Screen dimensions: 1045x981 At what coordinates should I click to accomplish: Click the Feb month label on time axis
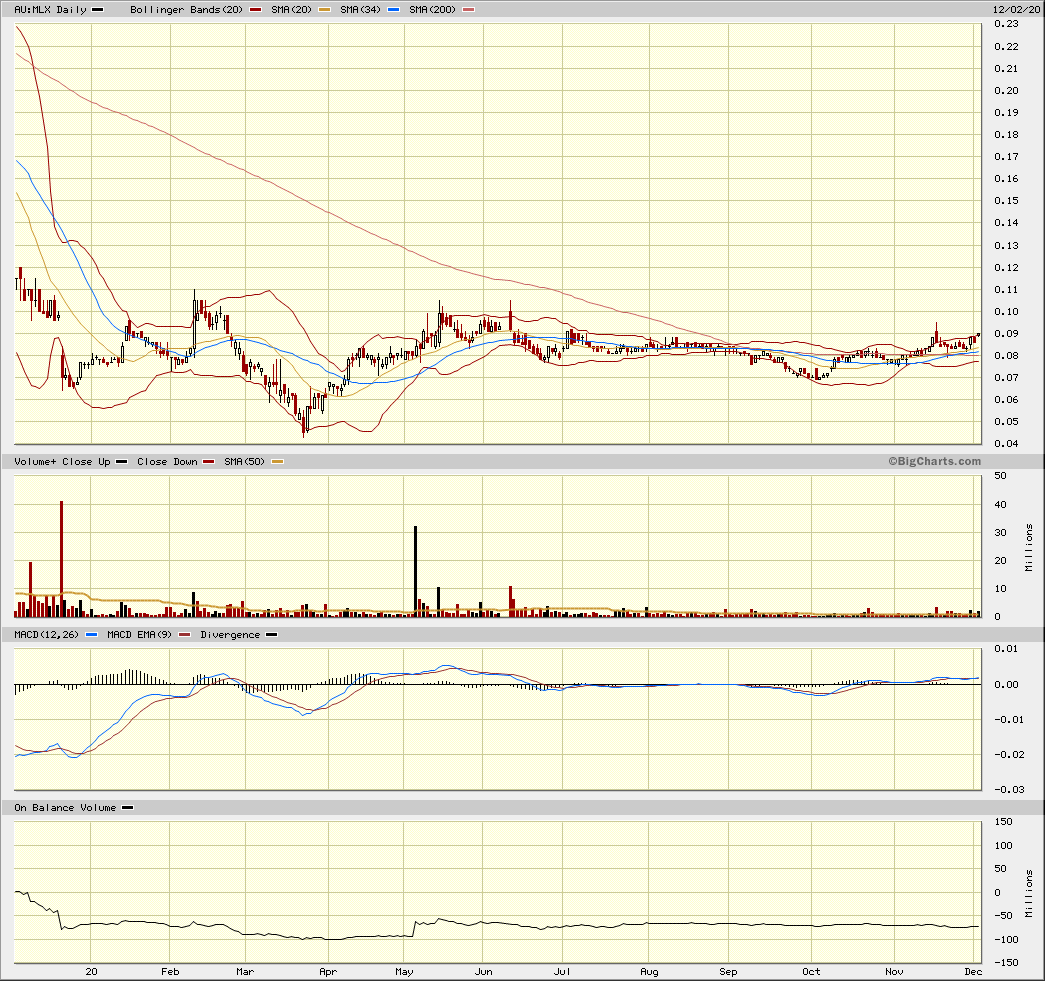click(170, 972)
